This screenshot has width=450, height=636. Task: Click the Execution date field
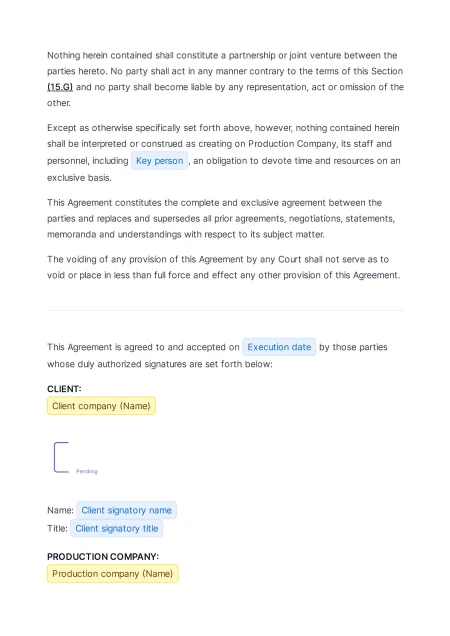coord(279,347)
